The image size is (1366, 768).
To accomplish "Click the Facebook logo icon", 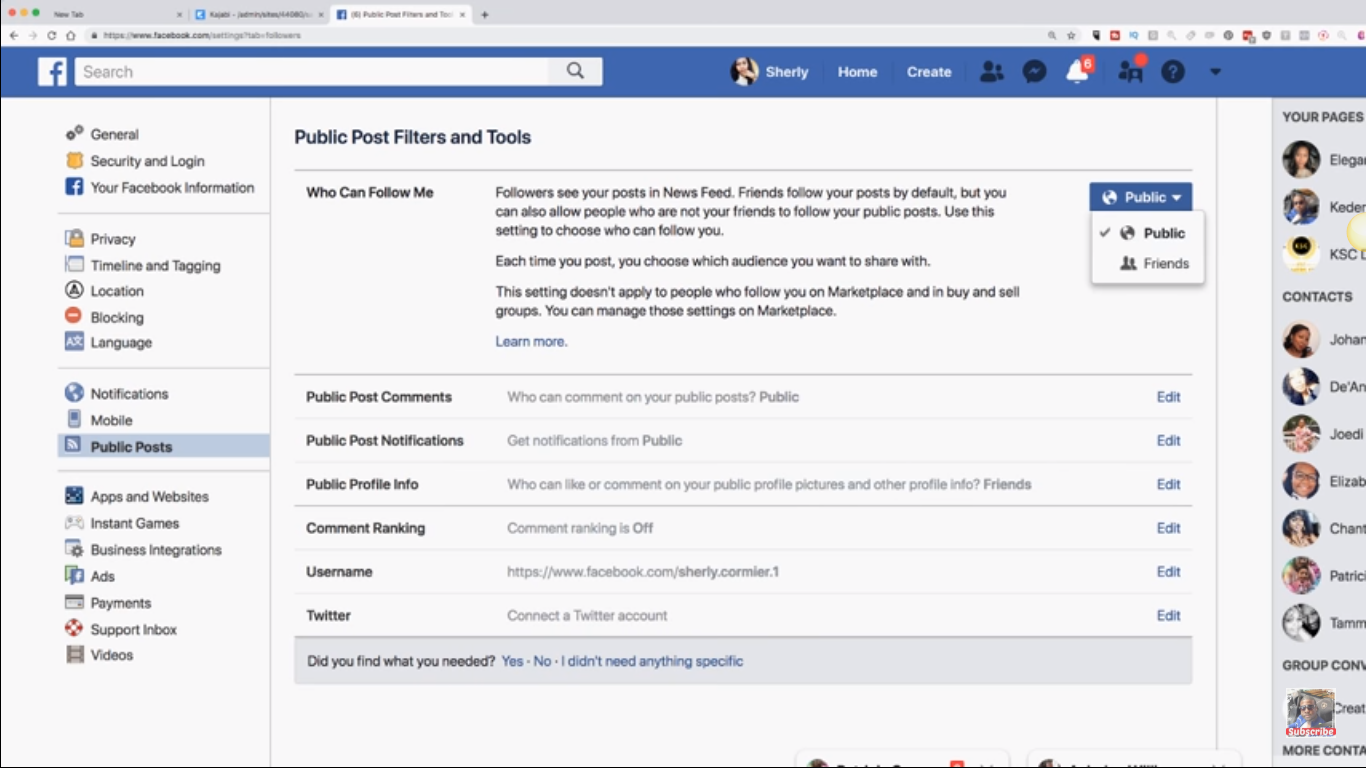I will click(52, 72).
